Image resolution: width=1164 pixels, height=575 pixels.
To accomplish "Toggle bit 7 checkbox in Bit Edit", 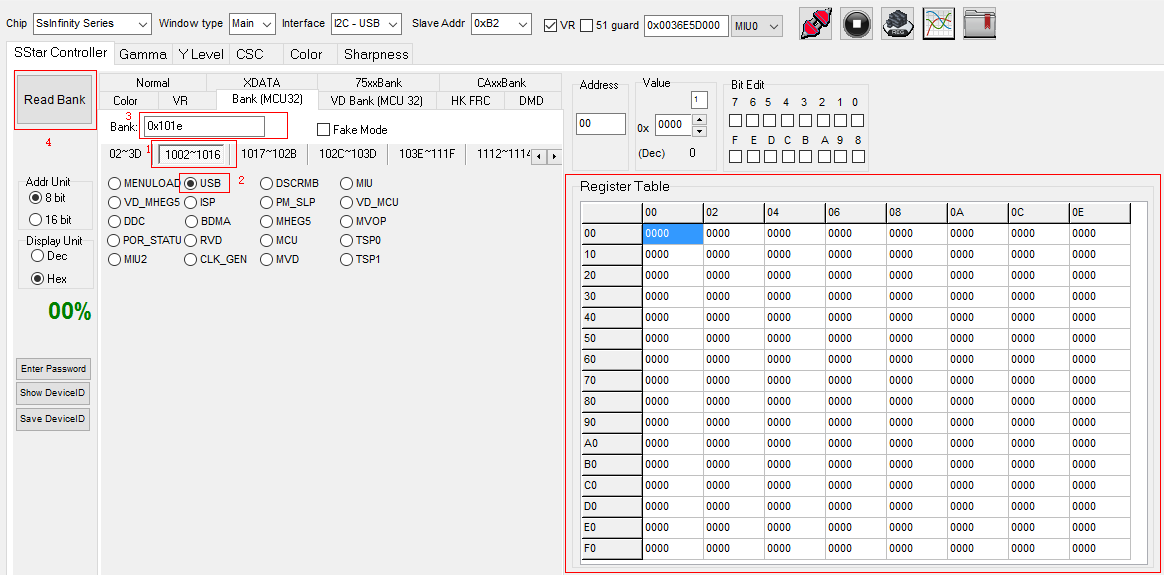I will pyautogui.click(x=735, y=120).
